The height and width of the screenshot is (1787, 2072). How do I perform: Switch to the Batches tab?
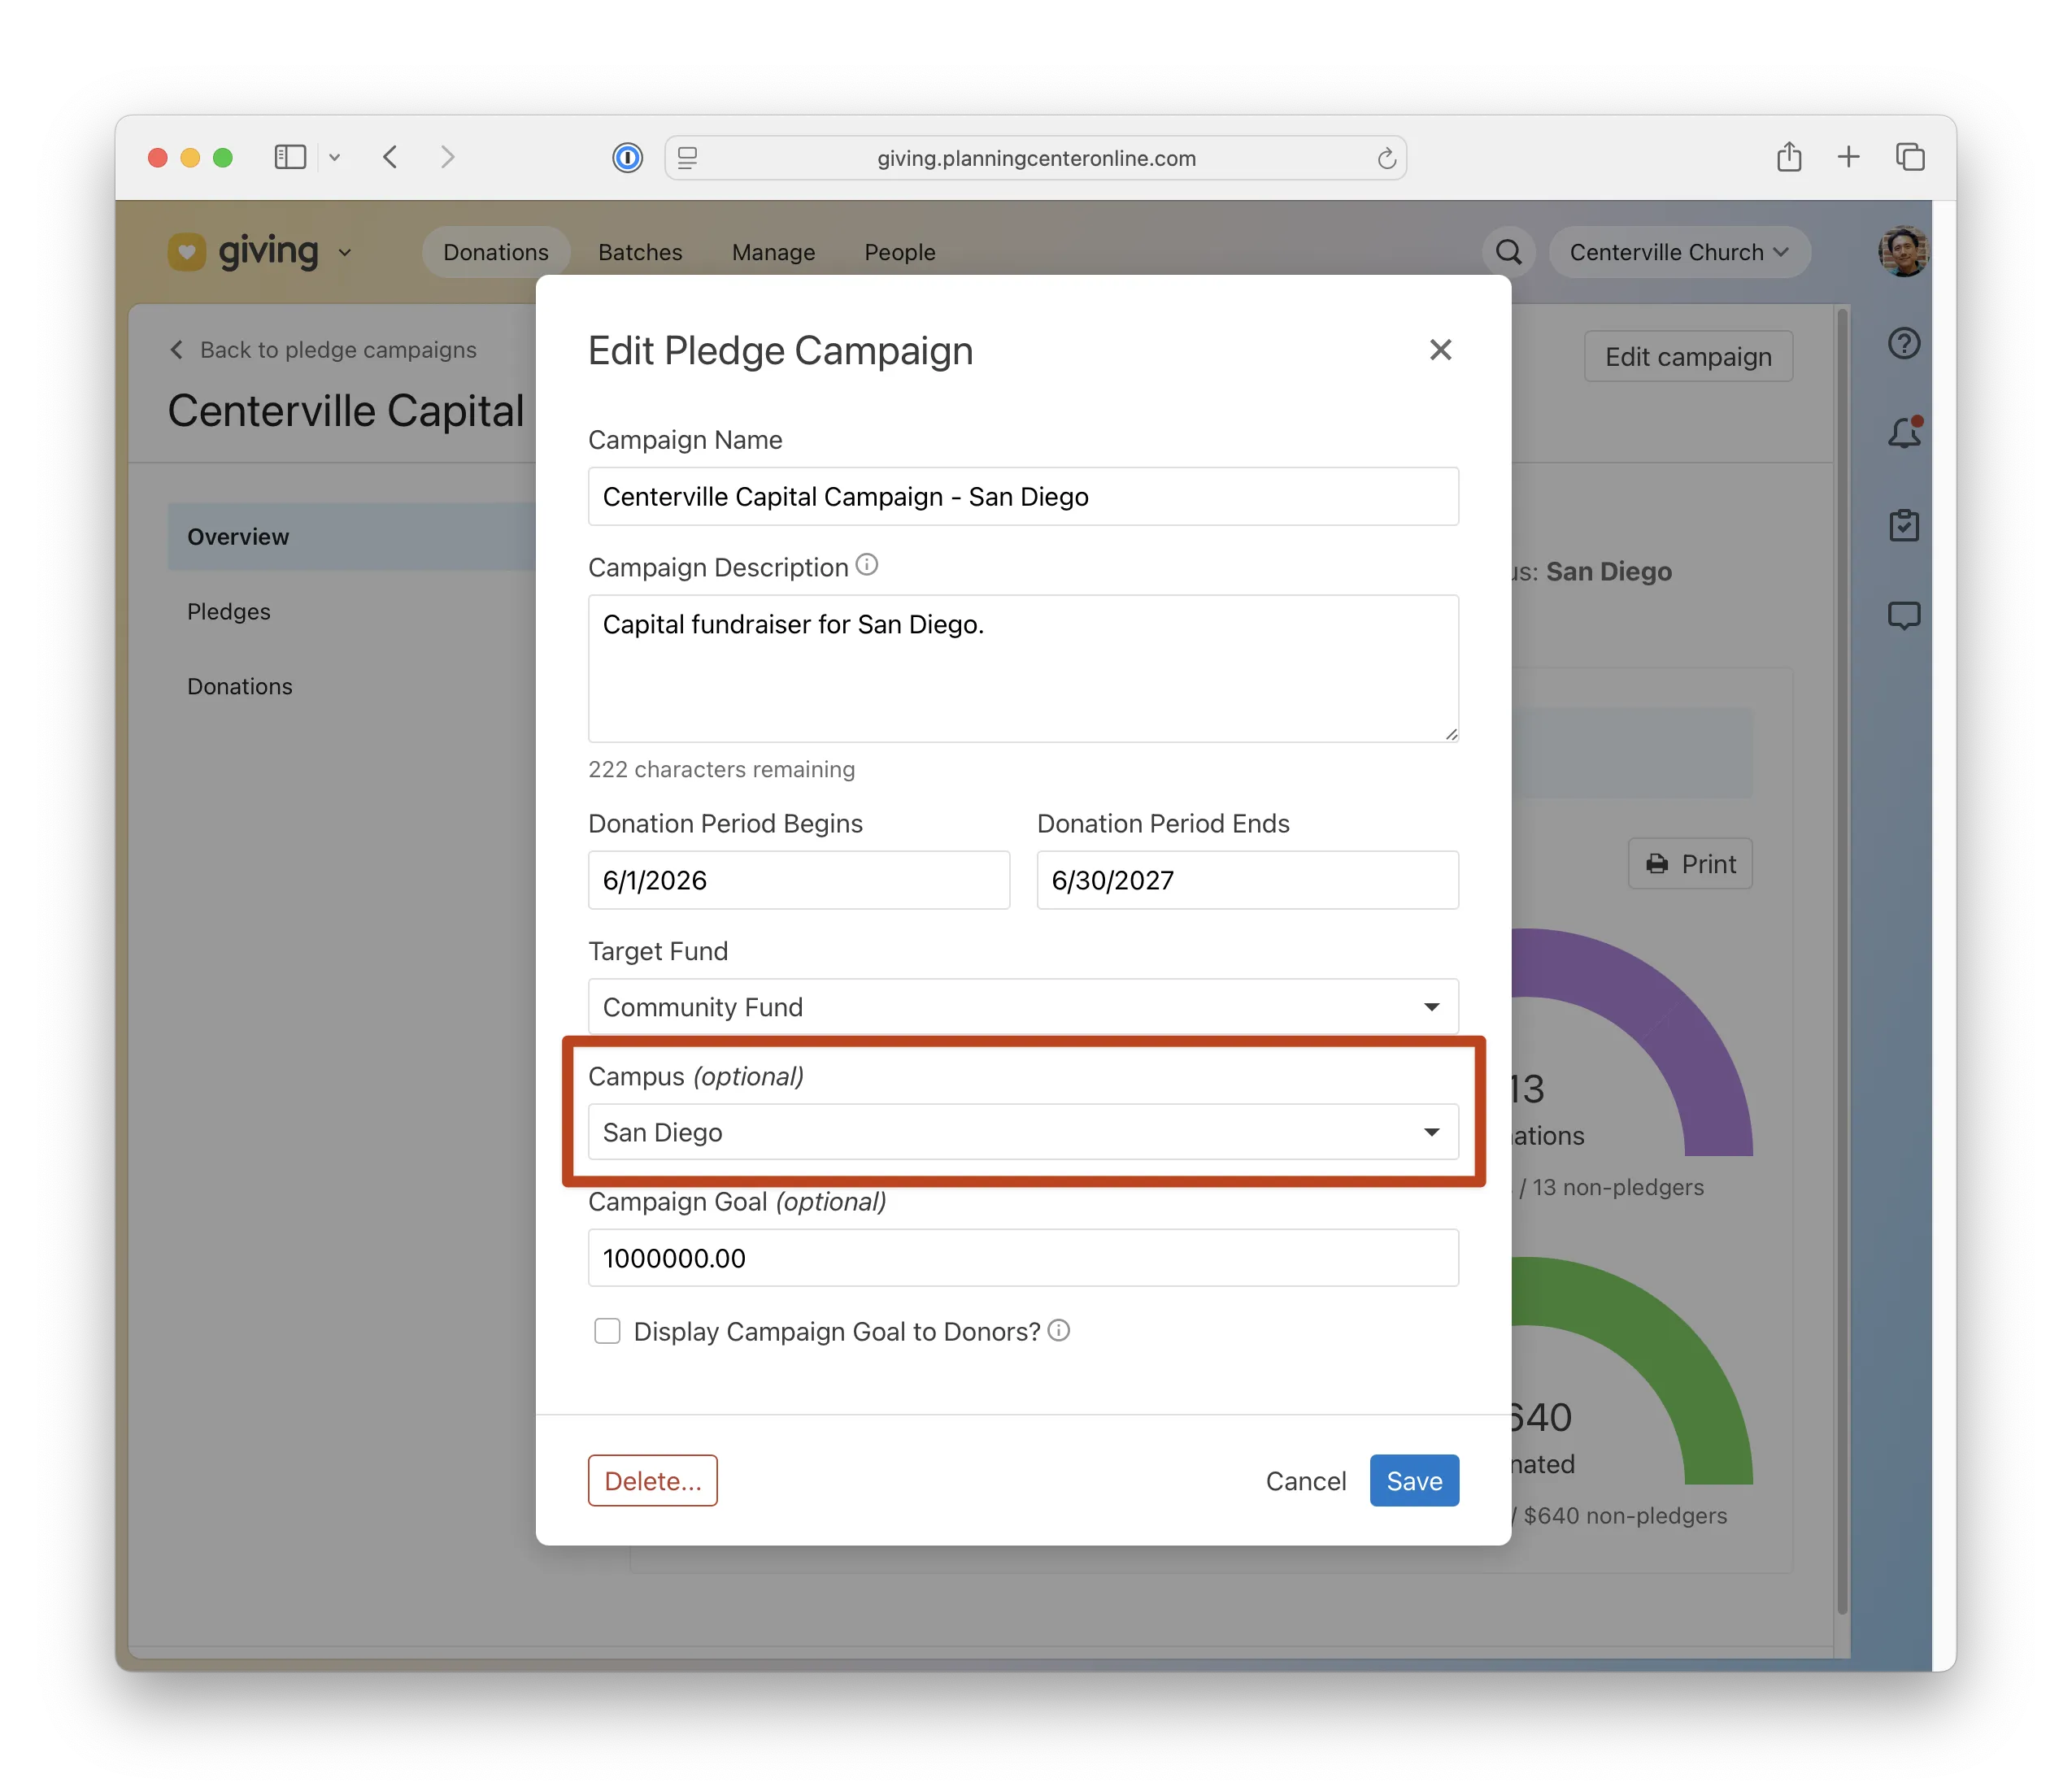pos(640,252)
